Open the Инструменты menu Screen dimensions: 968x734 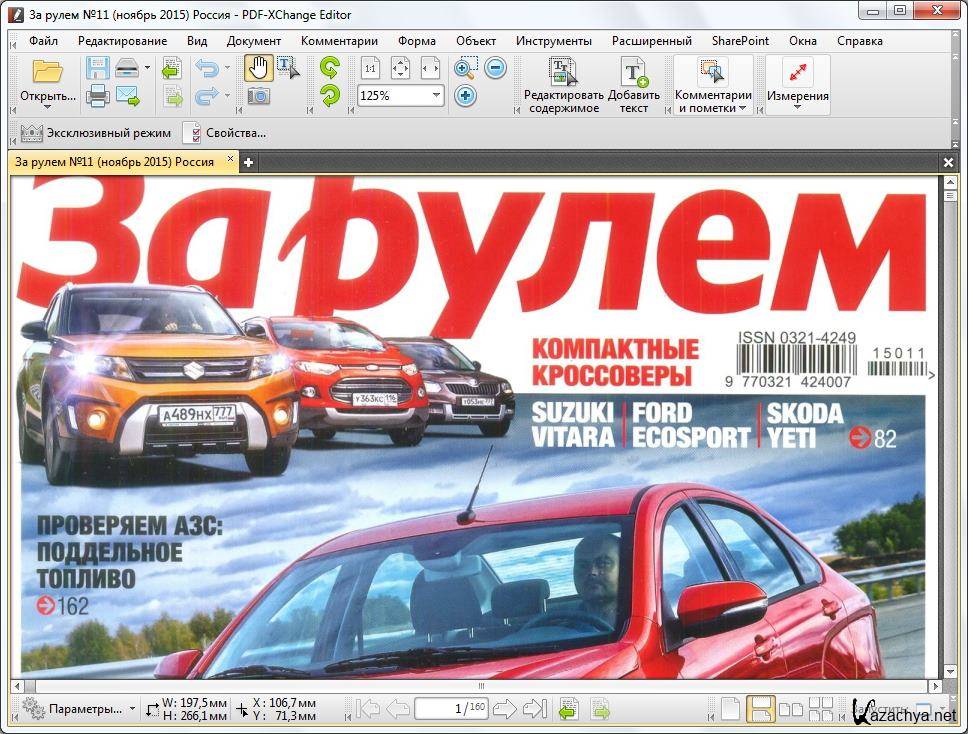[x=554, y=41]
